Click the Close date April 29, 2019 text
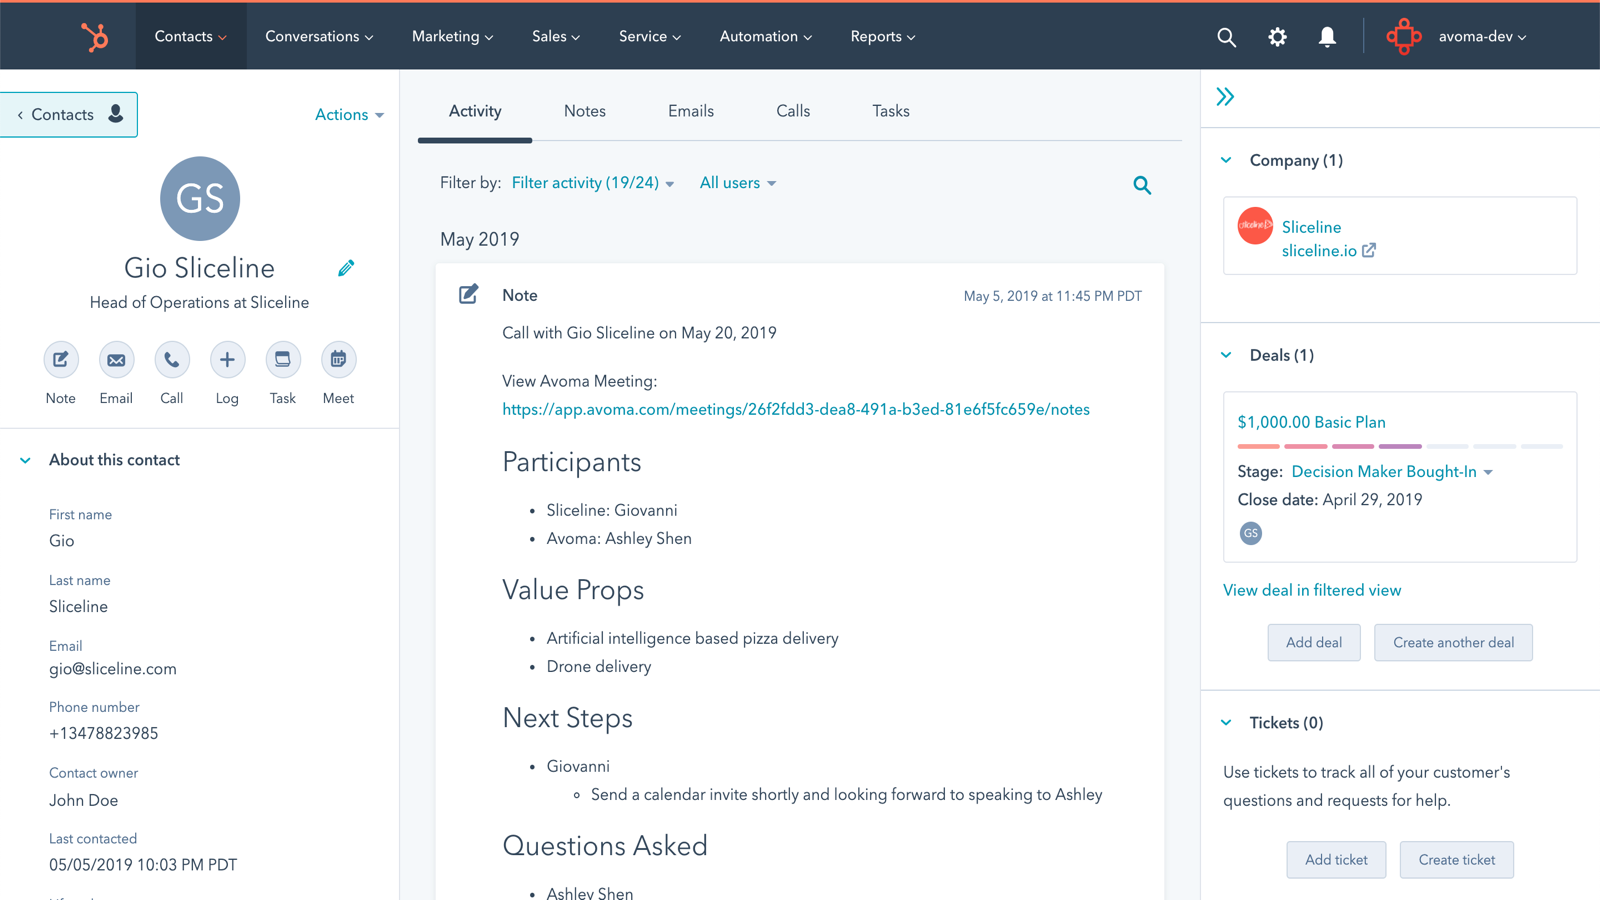This screenshot has width=1600, height=900. tap(1330, 500)
